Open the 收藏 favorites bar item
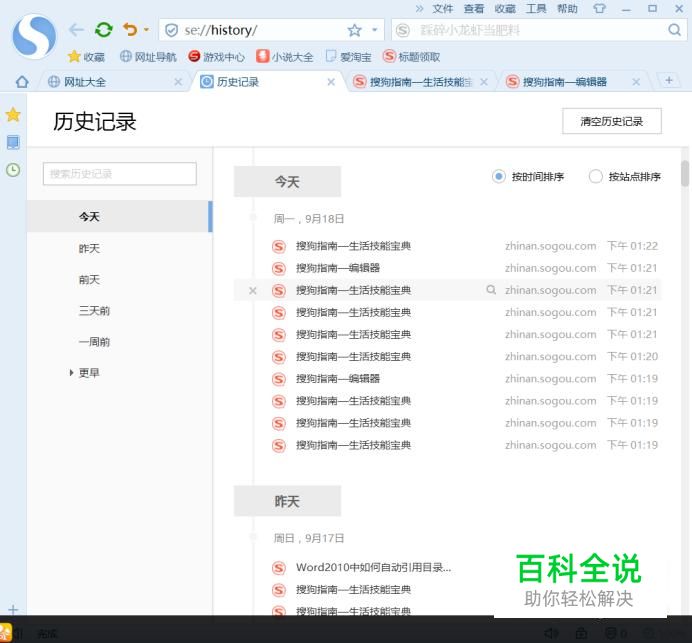692x643 pixels. pos(86,56)
